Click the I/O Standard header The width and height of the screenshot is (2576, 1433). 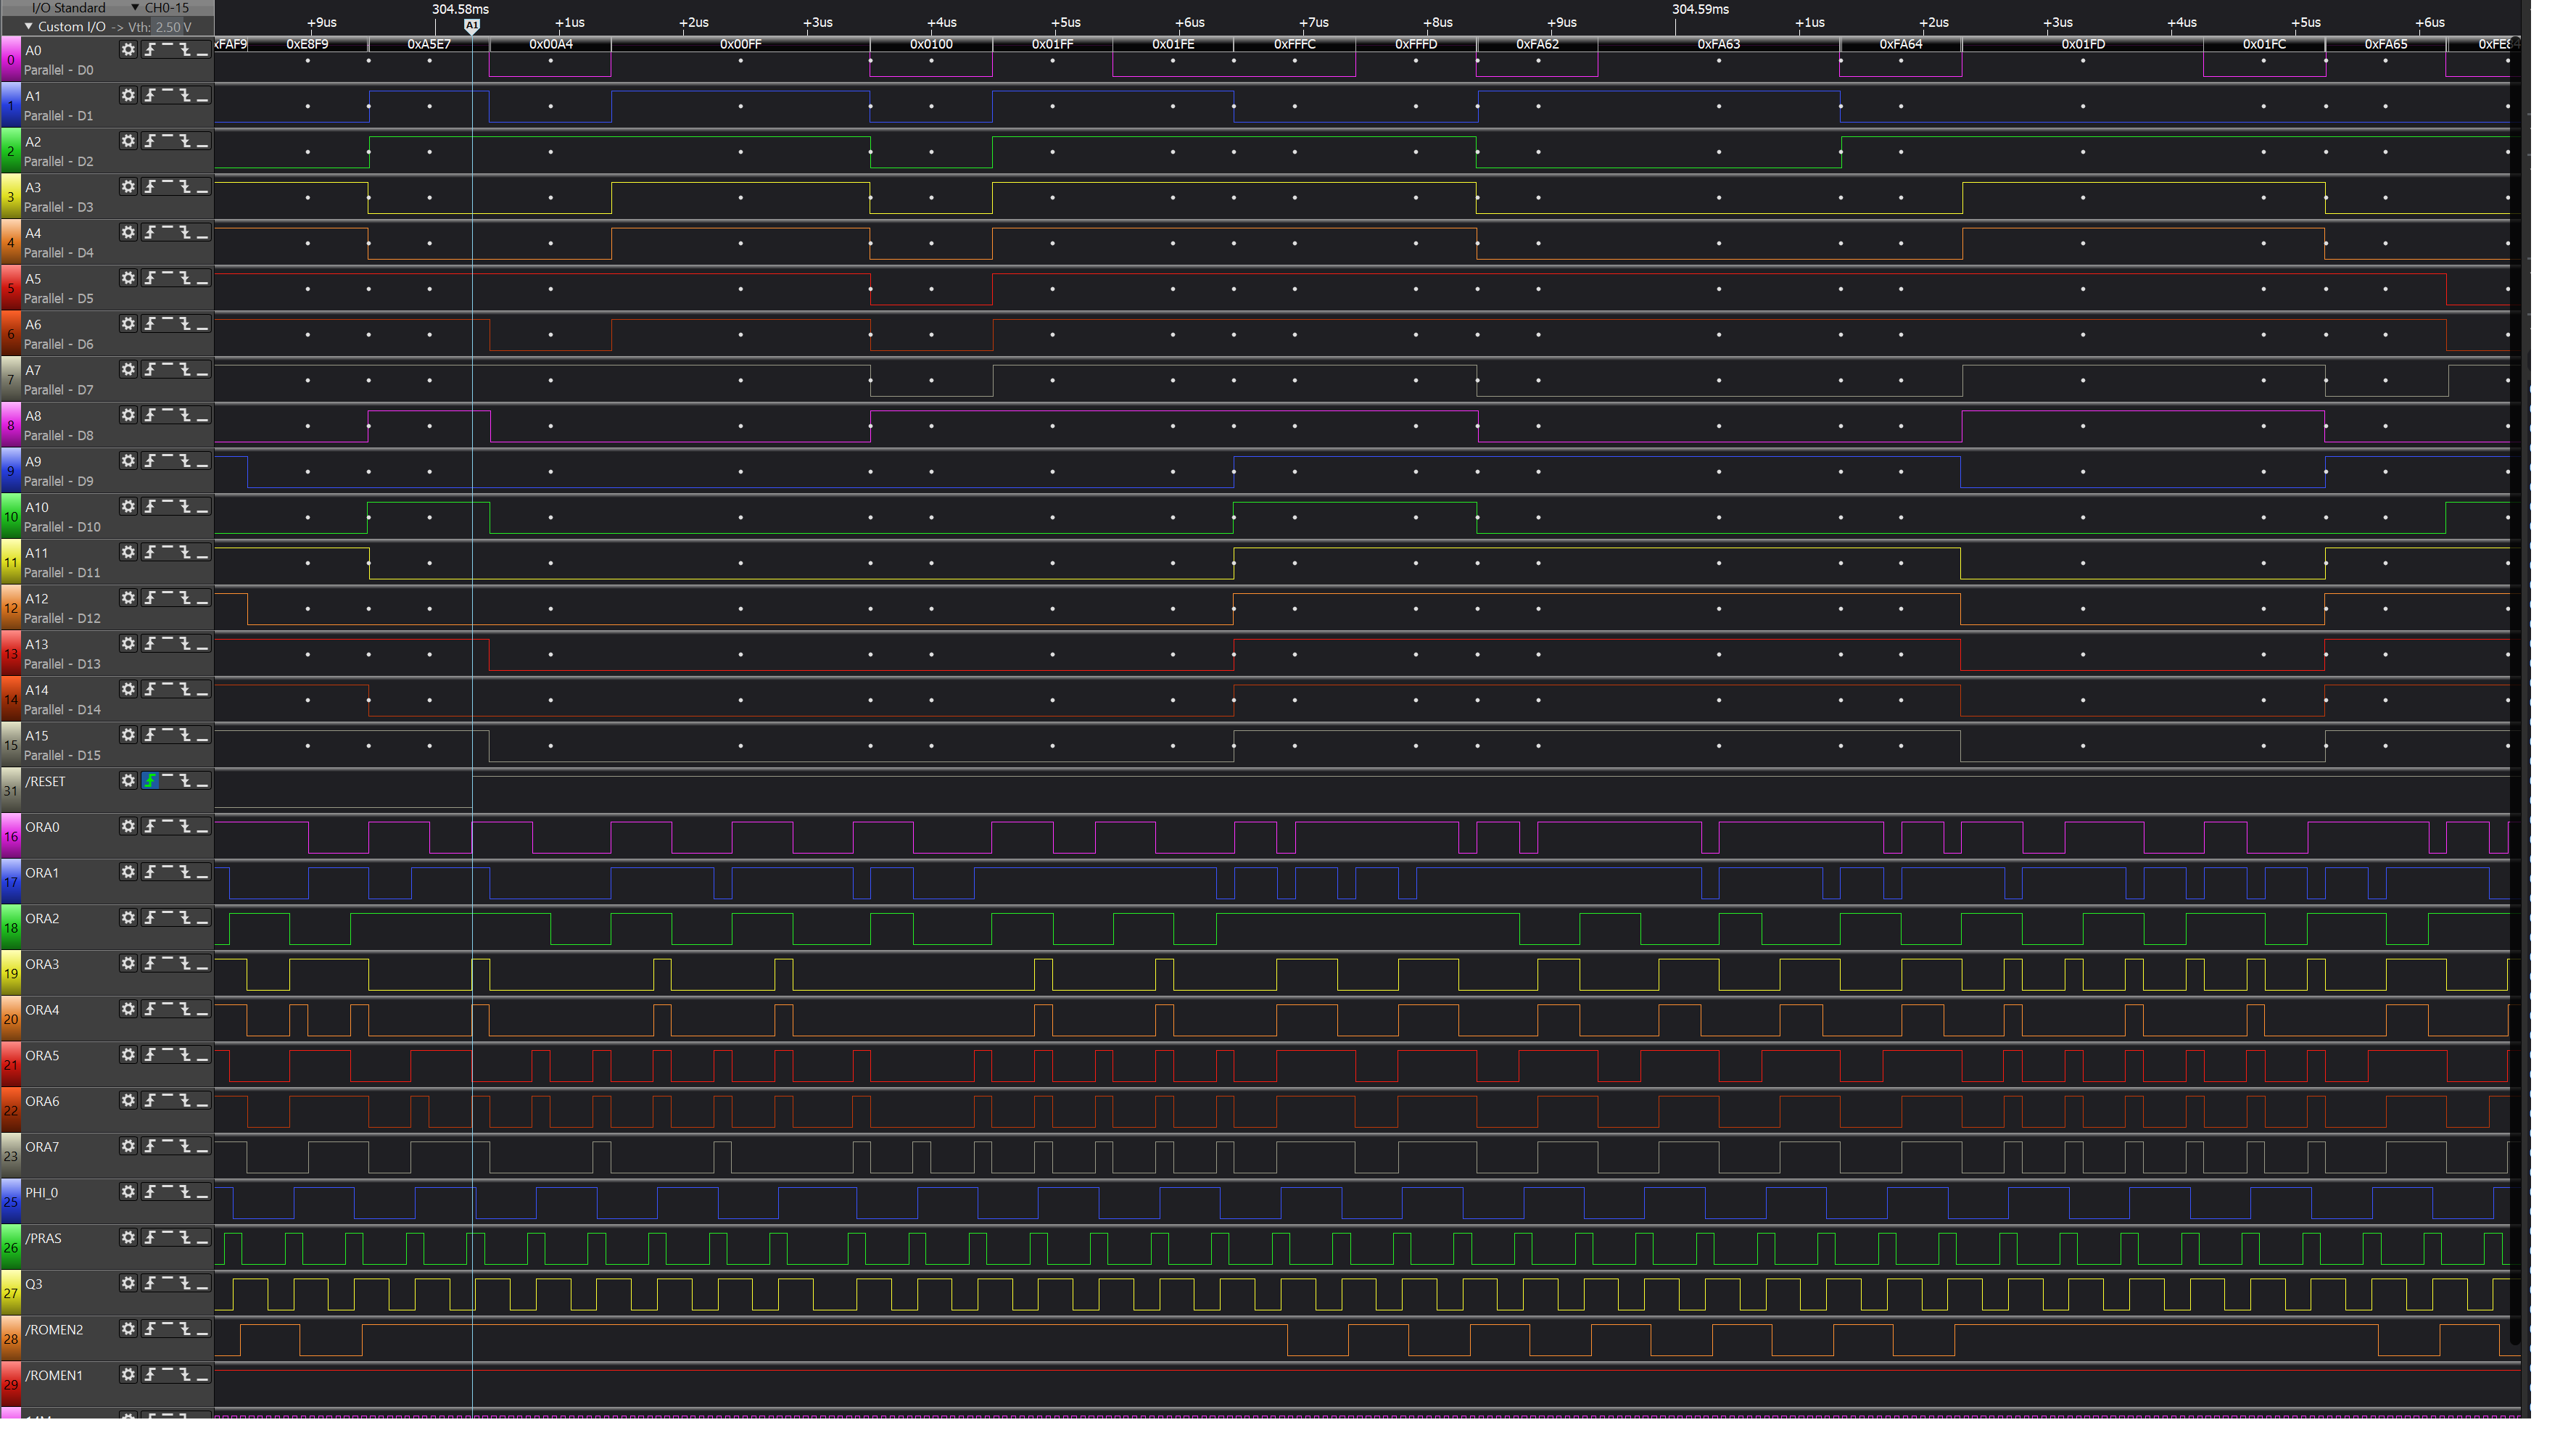click(x=68, y=8)
